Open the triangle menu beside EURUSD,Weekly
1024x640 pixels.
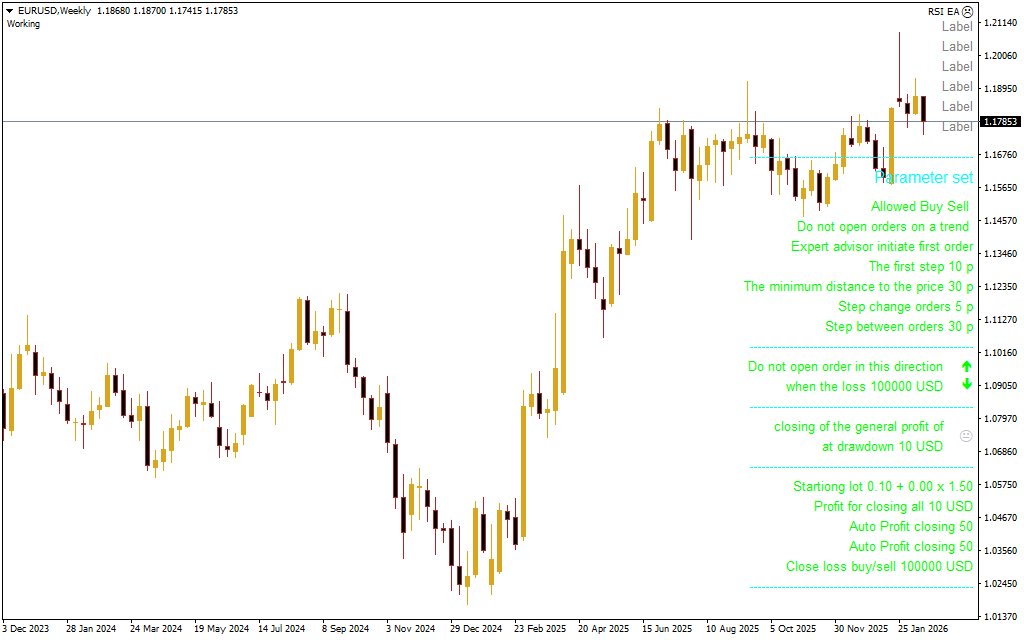click(9, 10)
